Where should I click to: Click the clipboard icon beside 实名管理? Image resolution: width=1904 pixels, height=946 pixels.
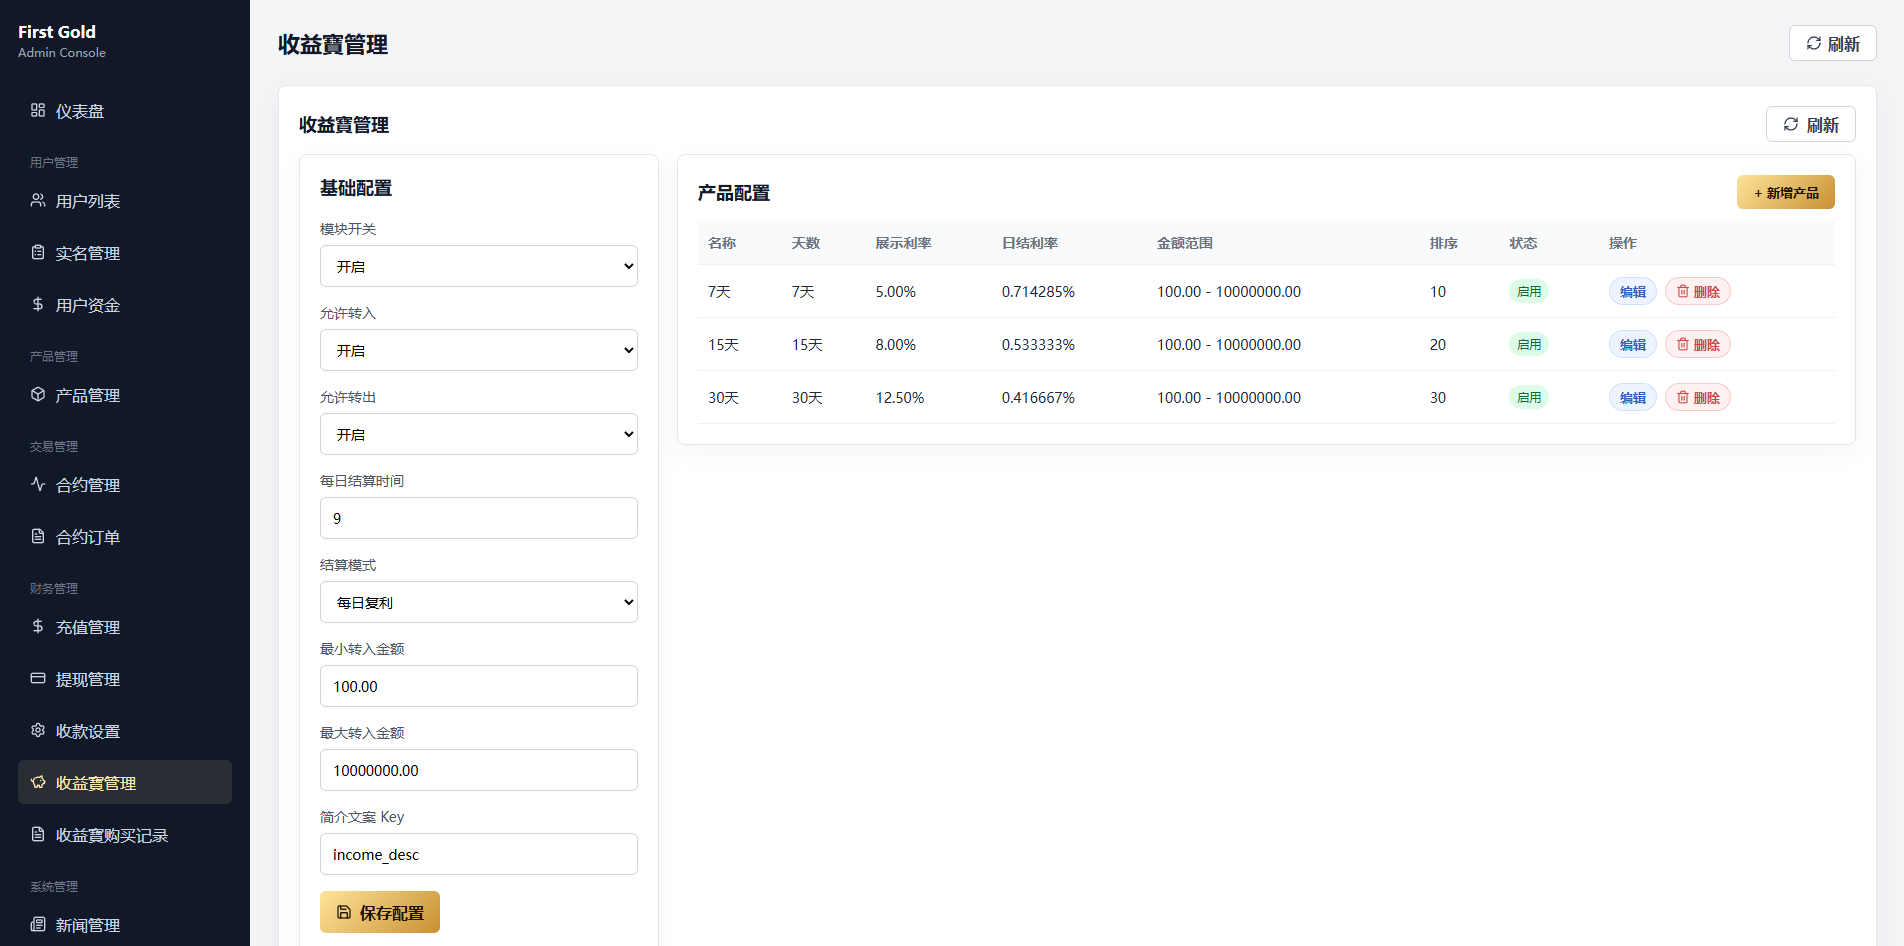[x=38, y=252]
